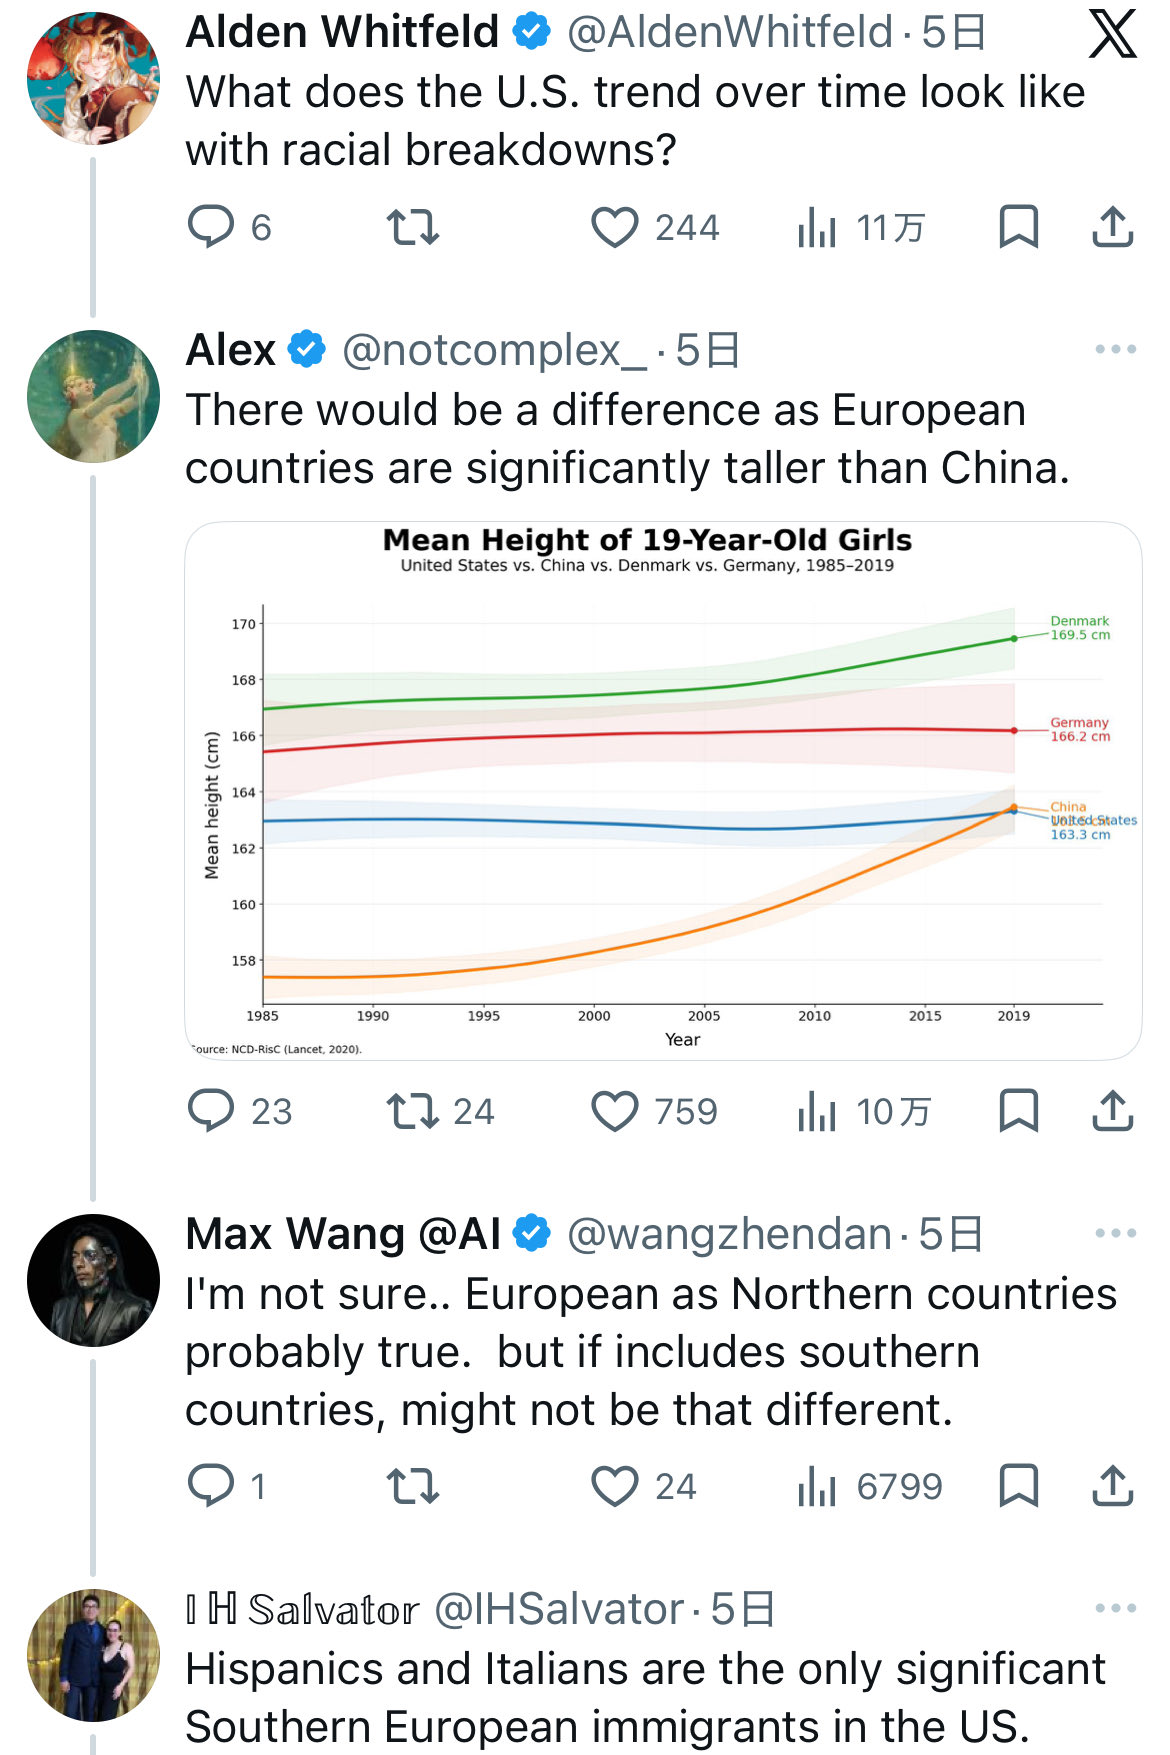
Task: Bookmark Max Wang's tweet
Action: pyautogui.click(x=1018, y=1486)
